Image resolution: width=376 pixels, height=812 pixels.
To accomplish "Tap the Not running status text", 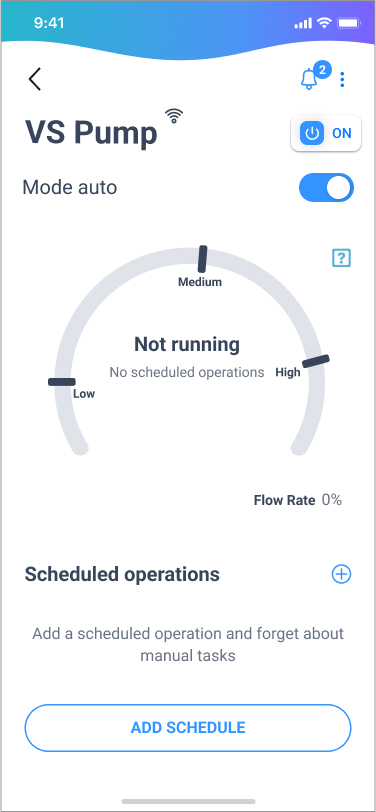I will (187, 344).
